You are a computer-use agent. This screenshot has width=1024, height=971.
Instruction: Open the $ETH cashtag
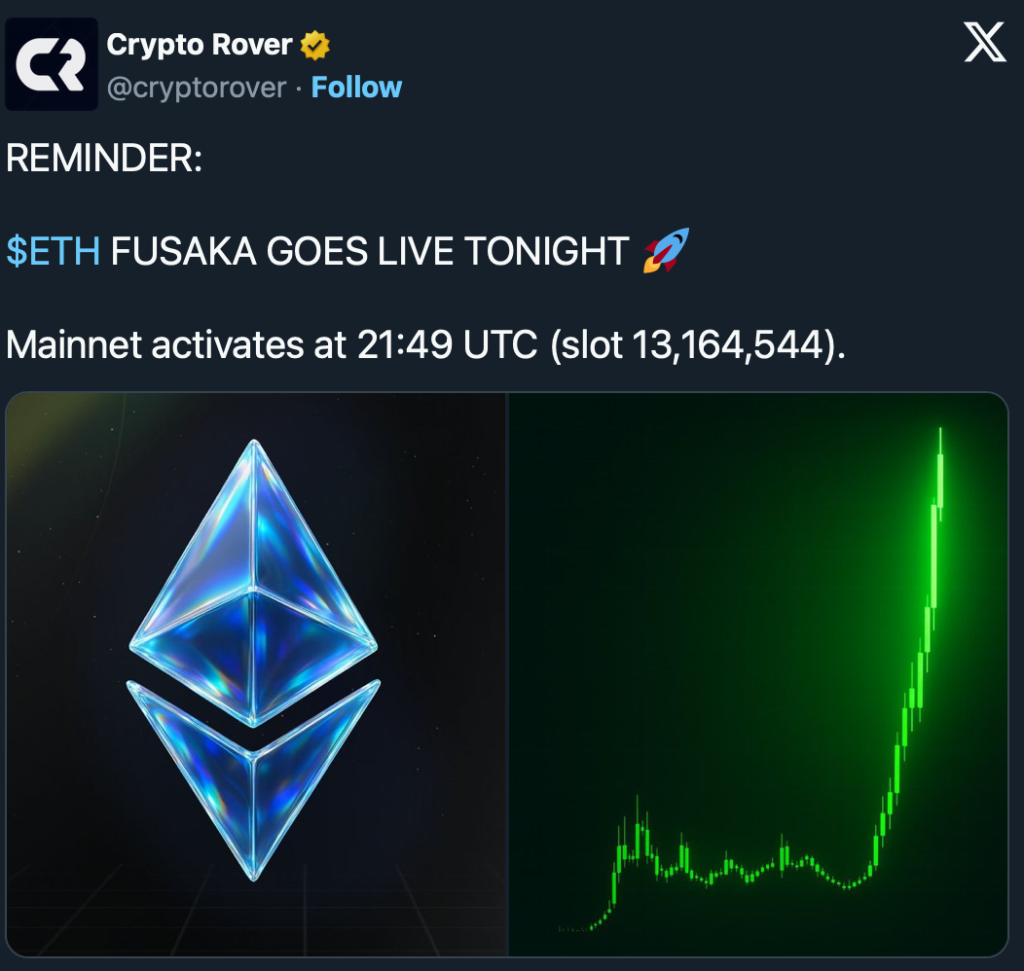[x=53, y=251]
